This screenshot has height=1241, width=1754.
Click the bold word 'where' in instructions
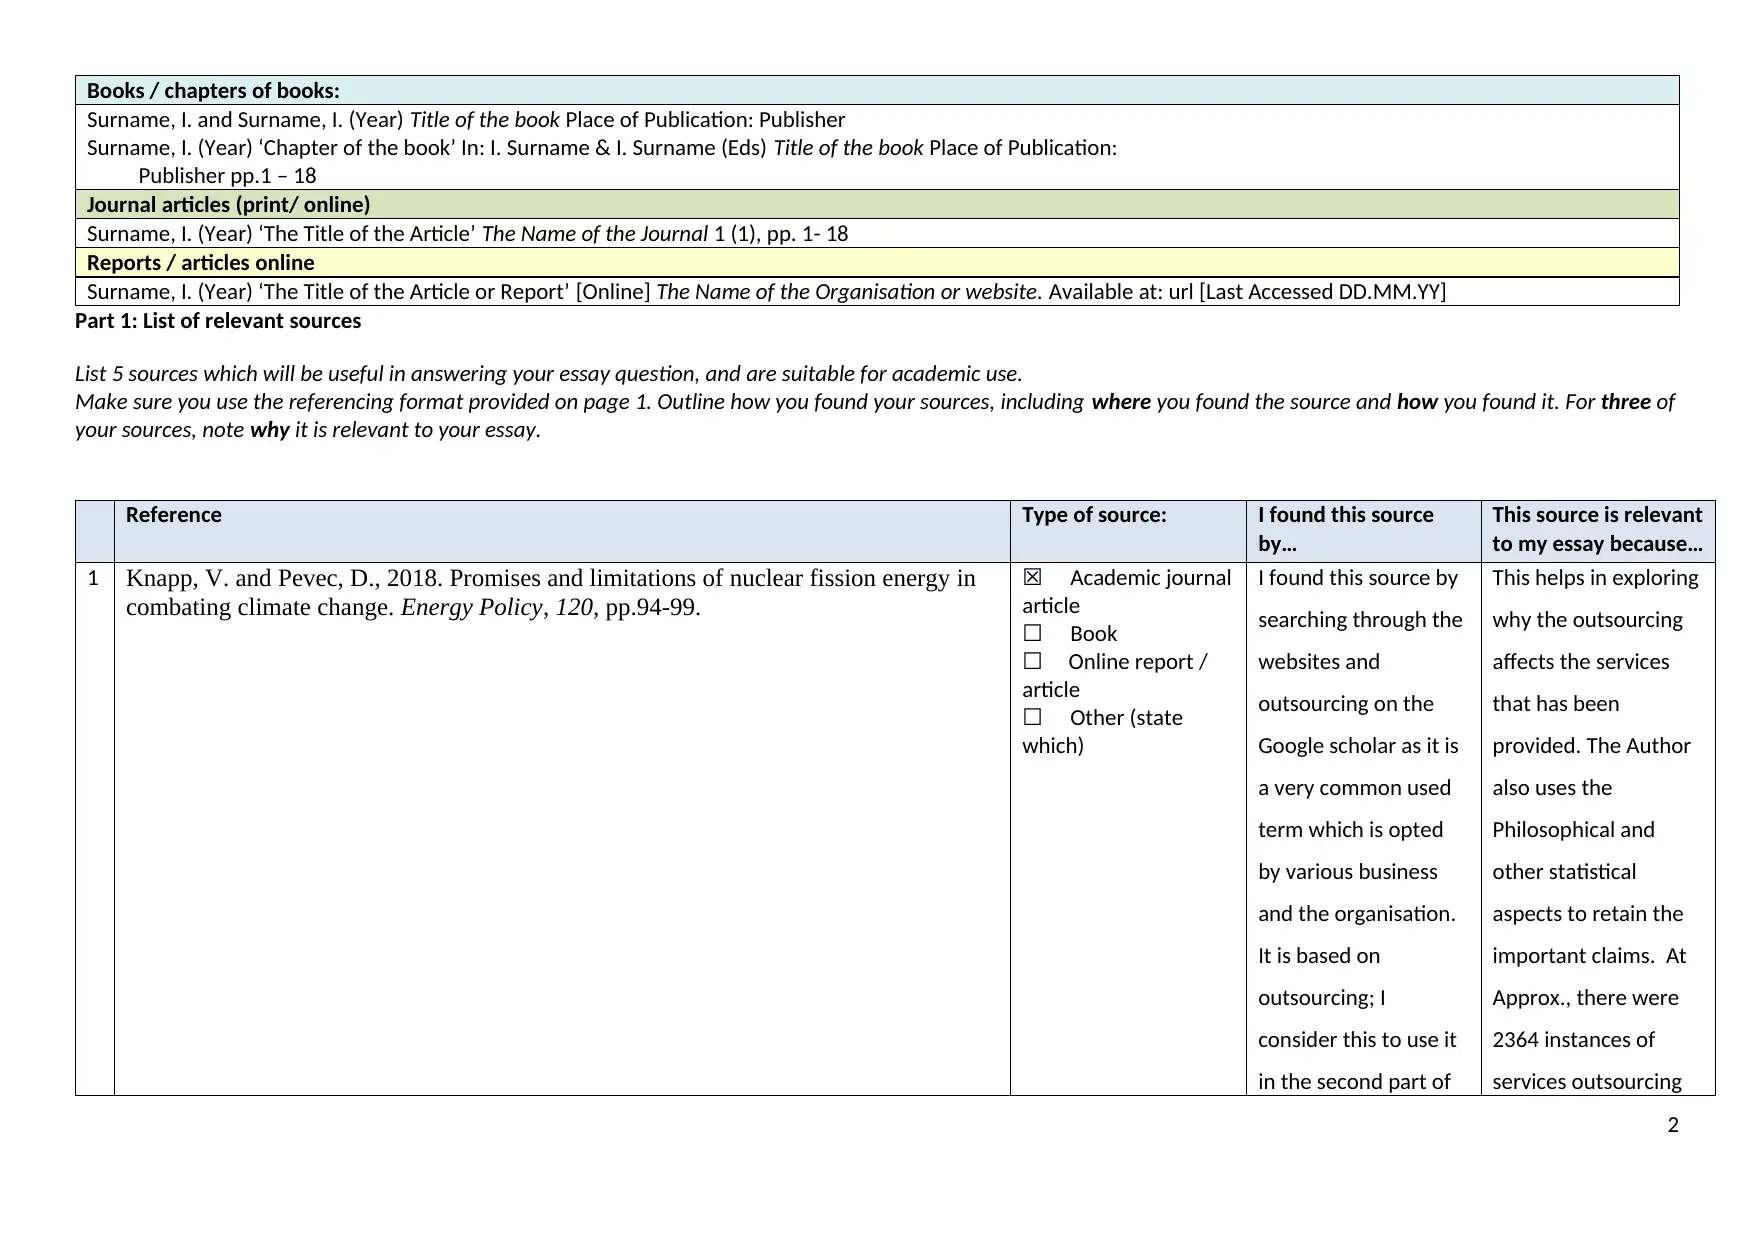pyautogui.click(x=1121, y=402)
